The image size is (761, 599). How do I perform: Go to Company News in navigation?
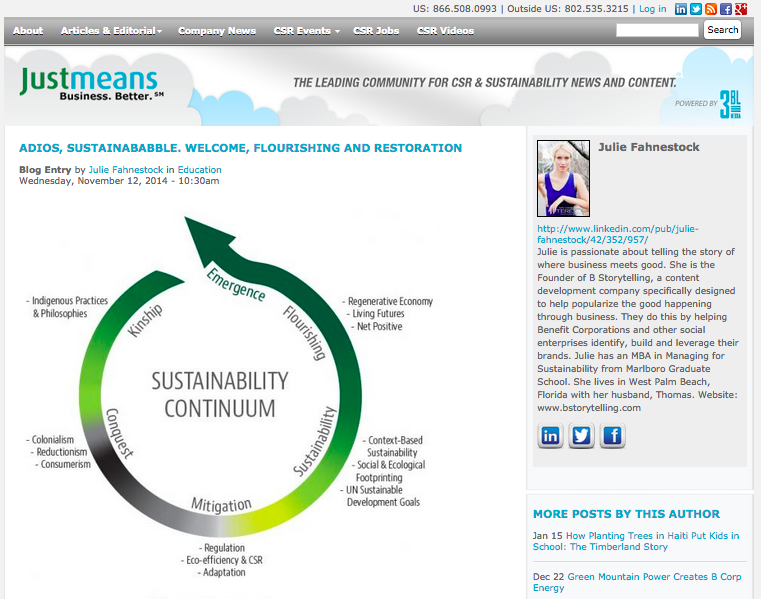point(217,31)
